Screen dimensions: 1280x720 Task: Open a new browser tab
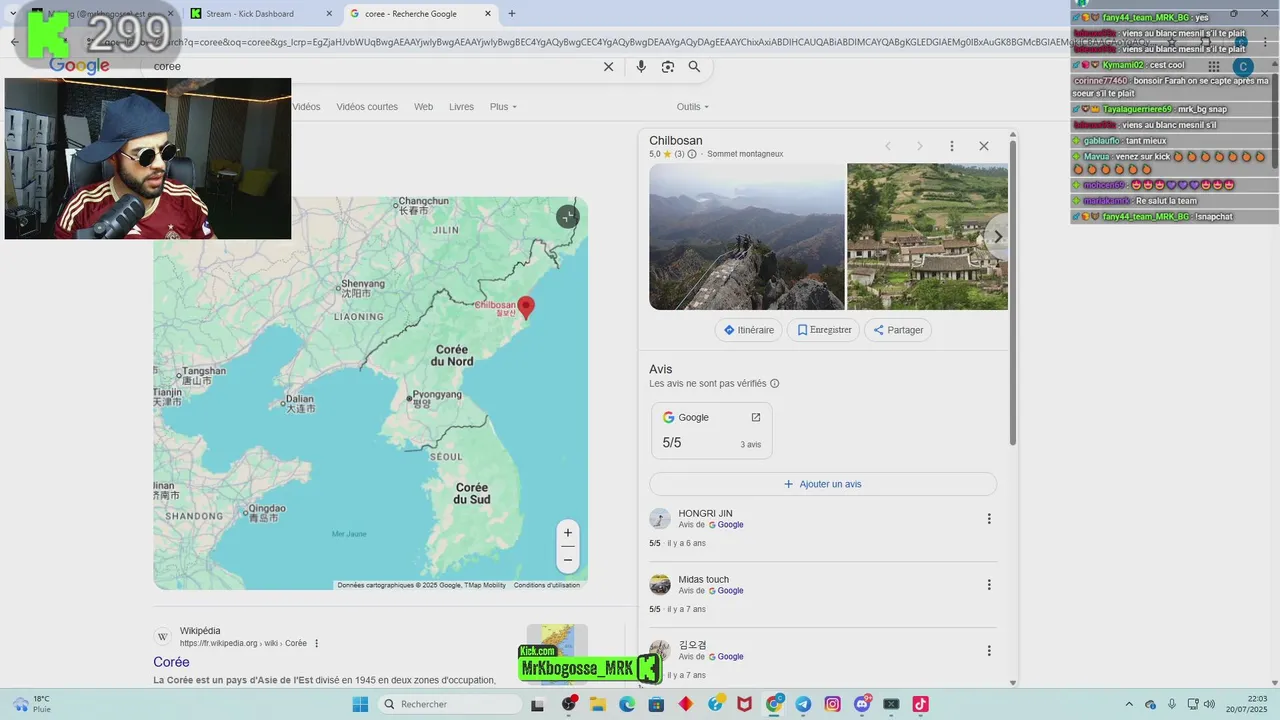(x=512, y=14)
